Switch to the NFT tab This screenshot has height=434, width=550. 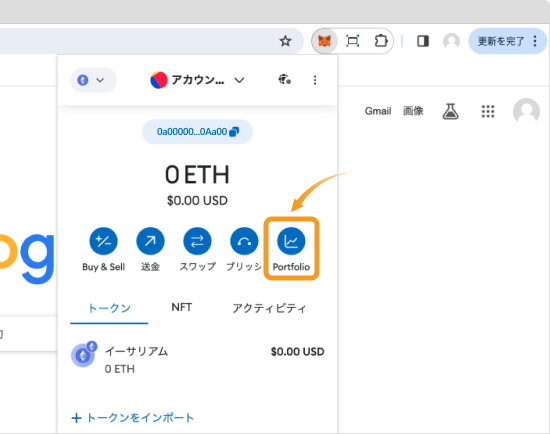tap(181, 307)
